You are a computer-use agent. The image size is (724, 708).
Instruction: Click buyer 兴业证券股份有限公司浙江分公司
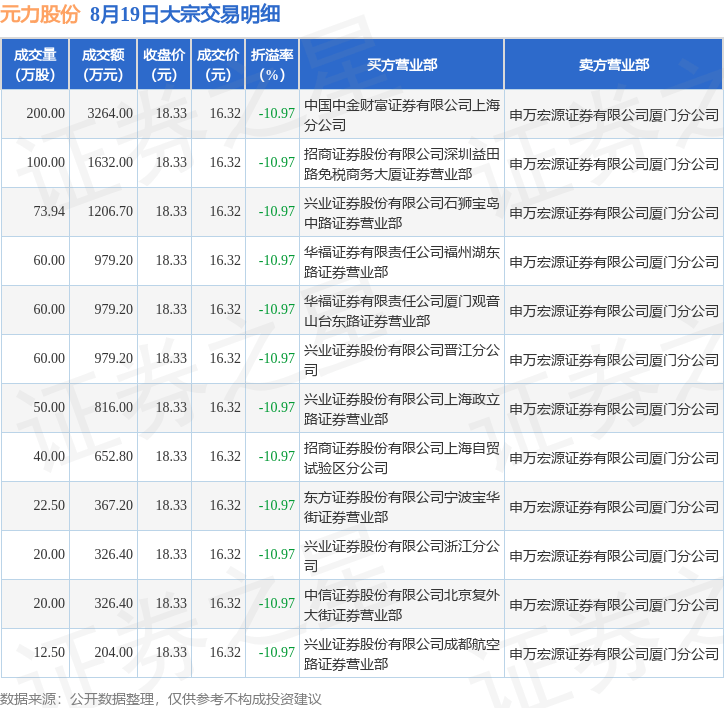[402, 556]
